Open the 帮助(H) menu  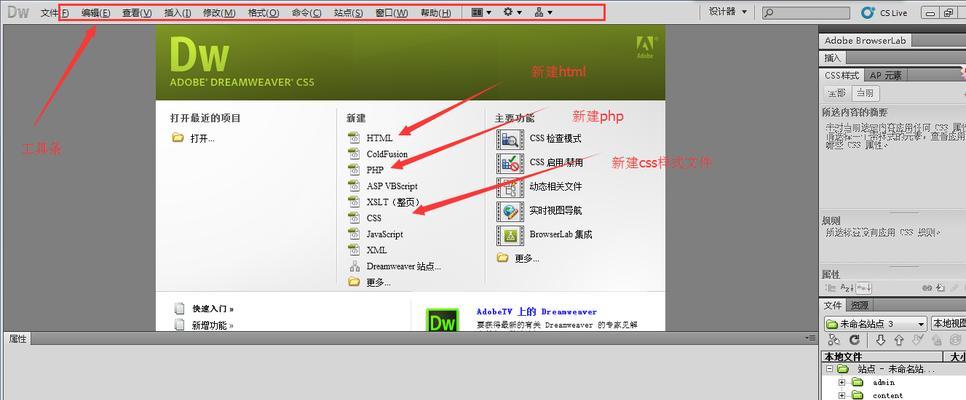436,12
